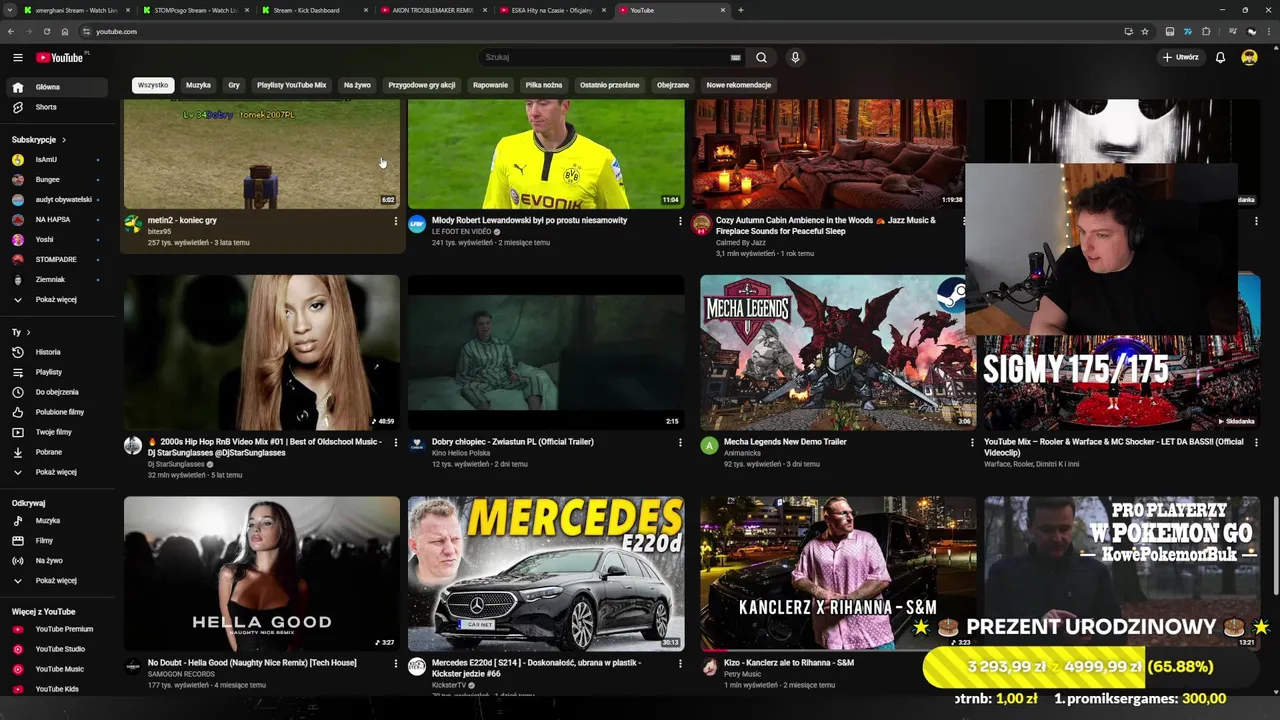Open options menu for Dobry chłopiec trailer
This screenshot has width=1280, height=720.
680,442
